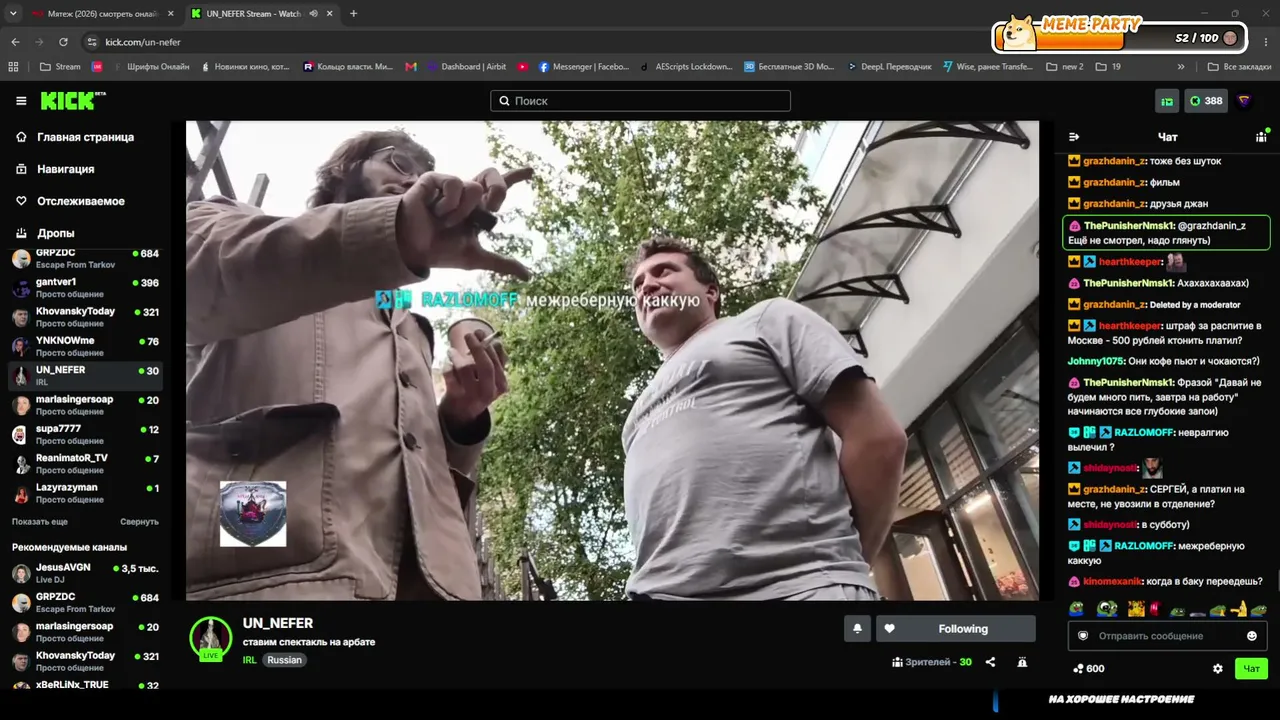Toggle the Following button
Screen dimensions: 1280x720
pyautogui.click(x=956, y=629)
